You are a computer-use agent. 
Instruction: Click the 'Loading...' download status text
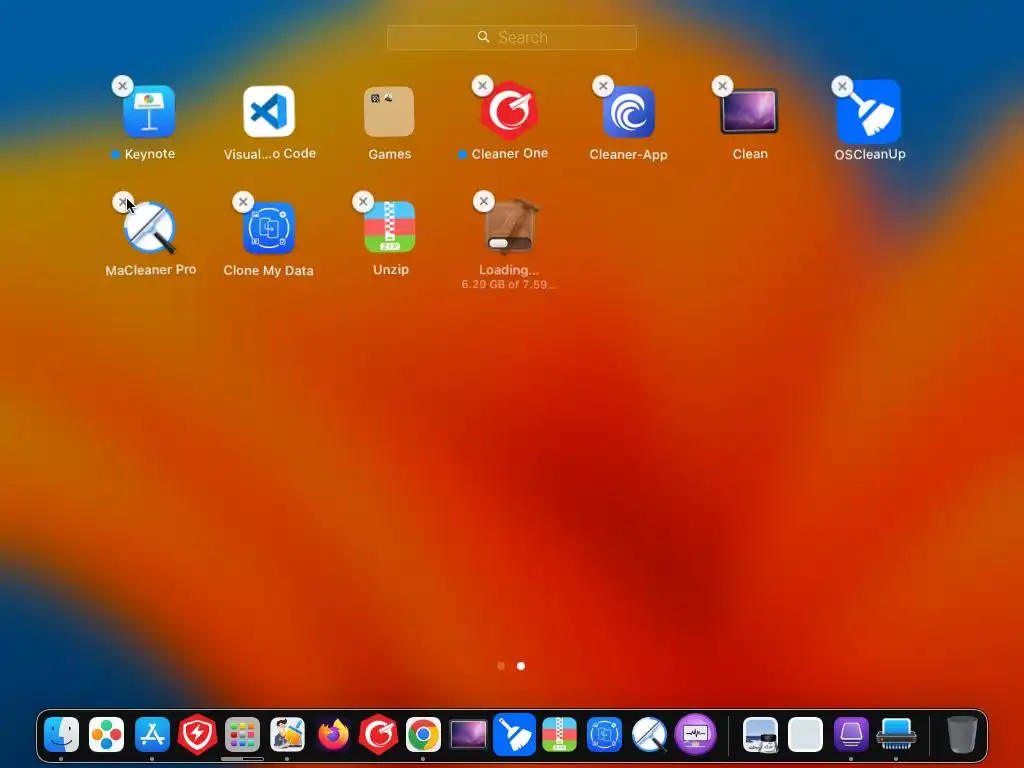coord(509,270)
